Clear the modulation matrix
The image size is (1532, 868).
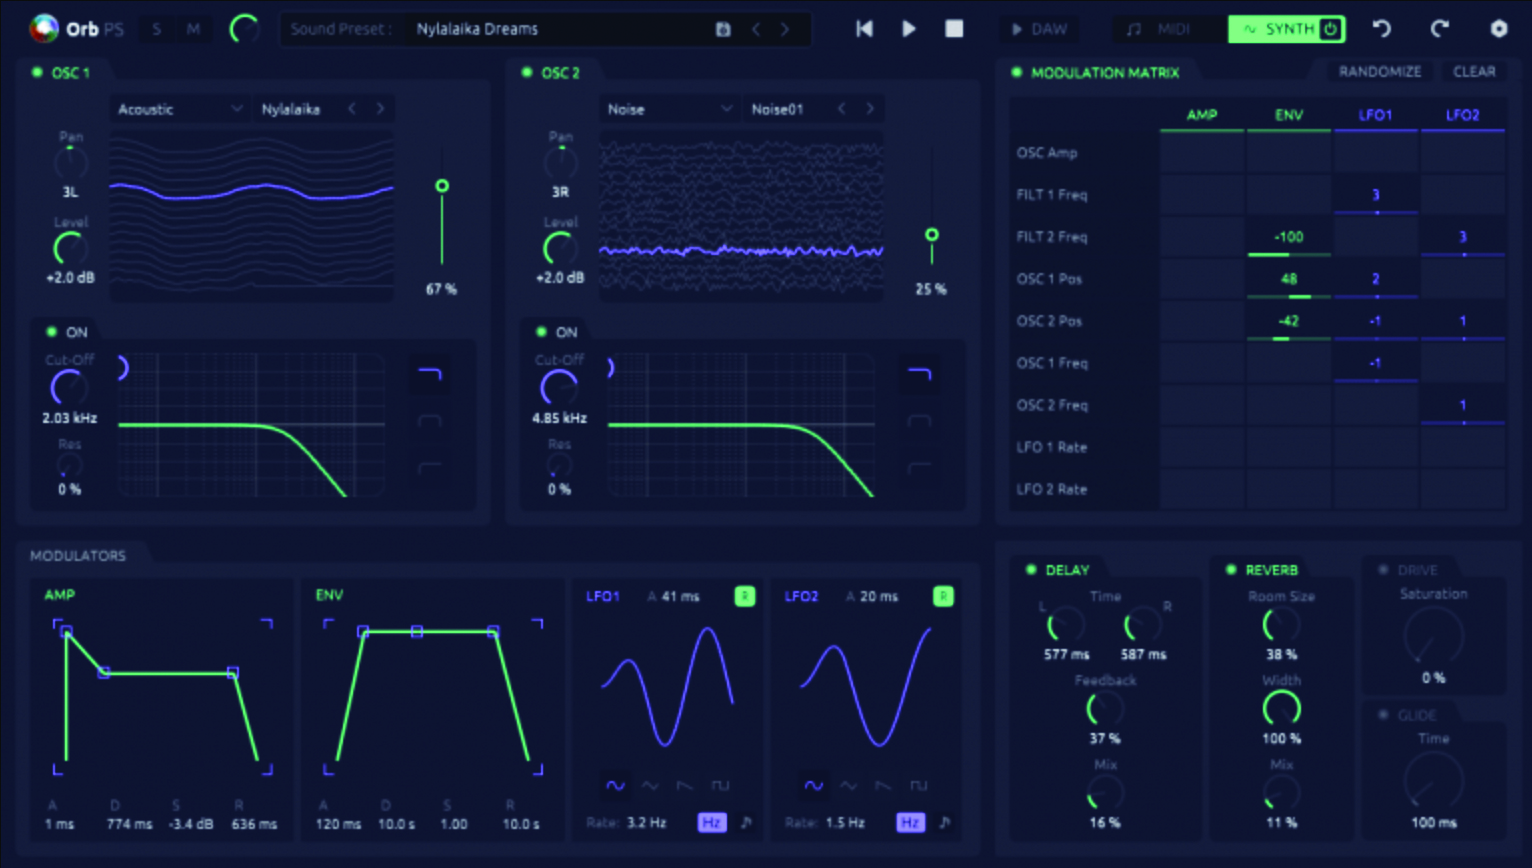[1474, 72]
